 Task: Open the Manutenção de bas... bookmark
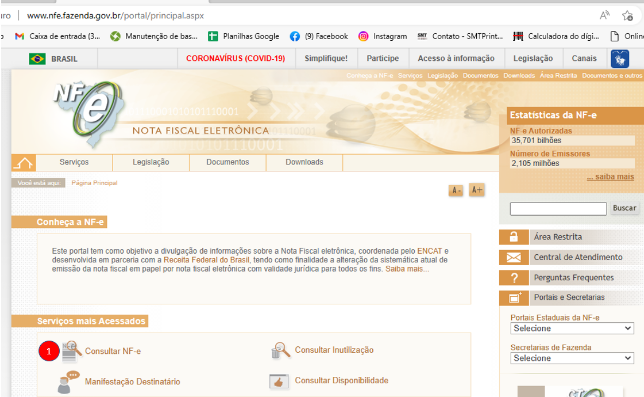154,36
